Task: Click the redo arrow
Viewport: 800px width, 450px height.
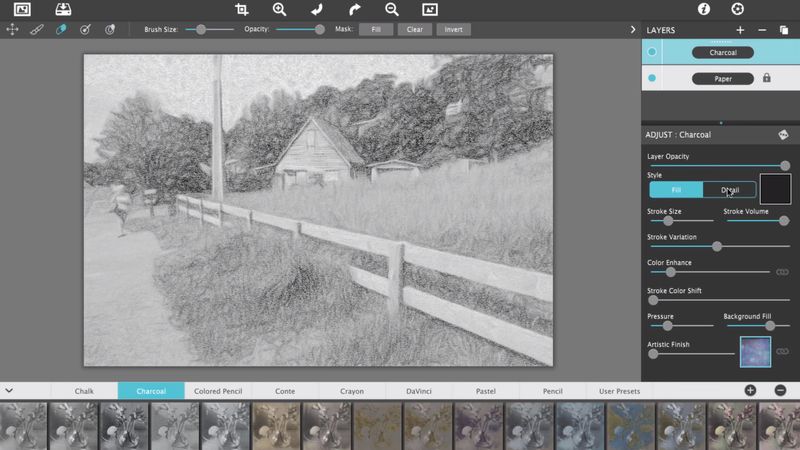Action: [355, 9]
